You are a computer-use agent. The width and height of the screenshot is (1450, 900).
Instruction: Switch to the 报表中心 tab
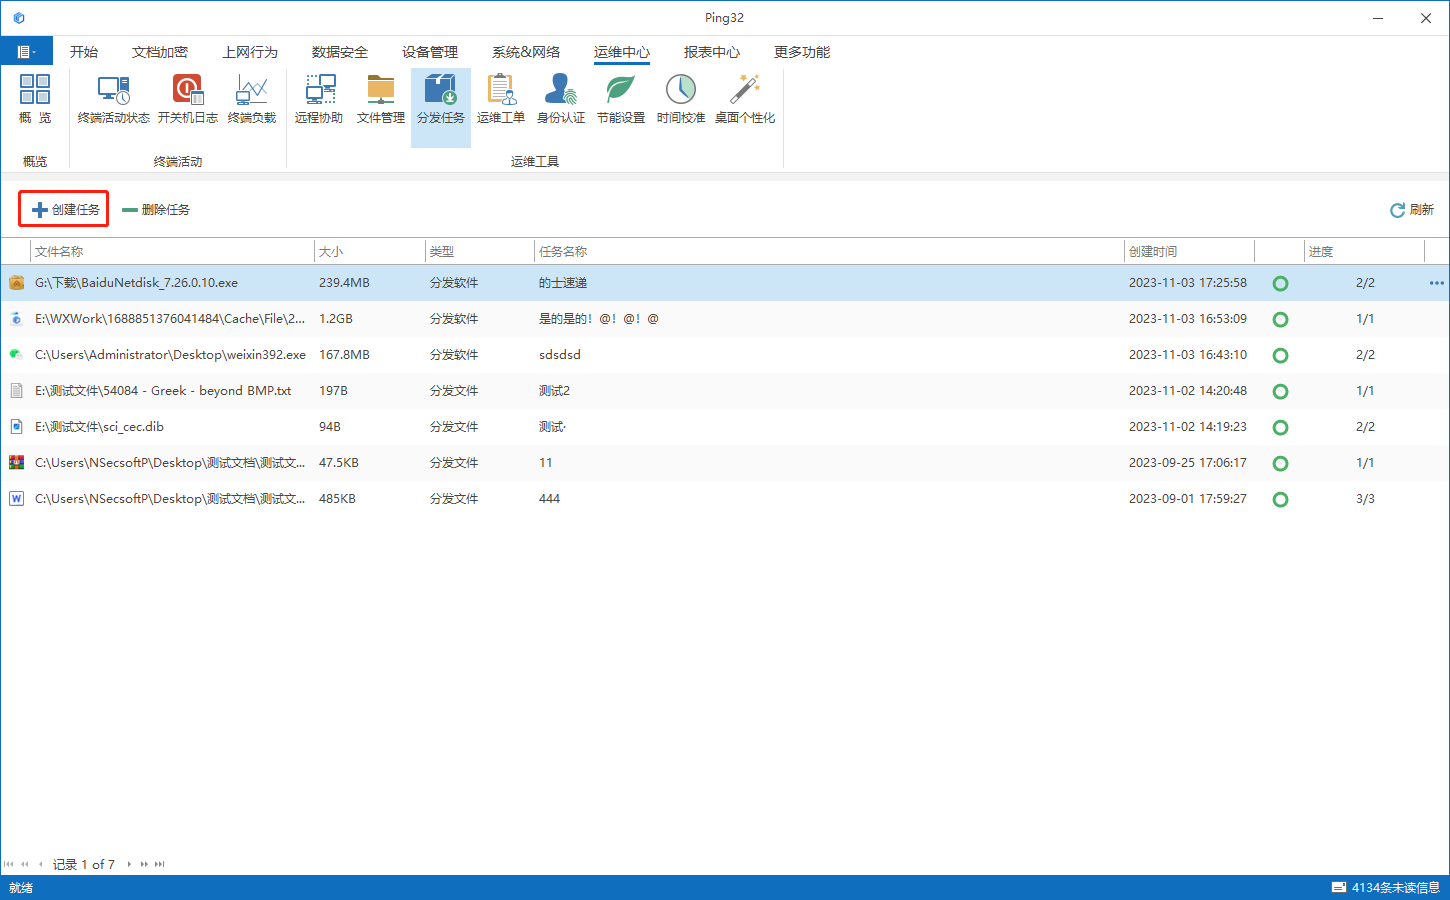712,52
